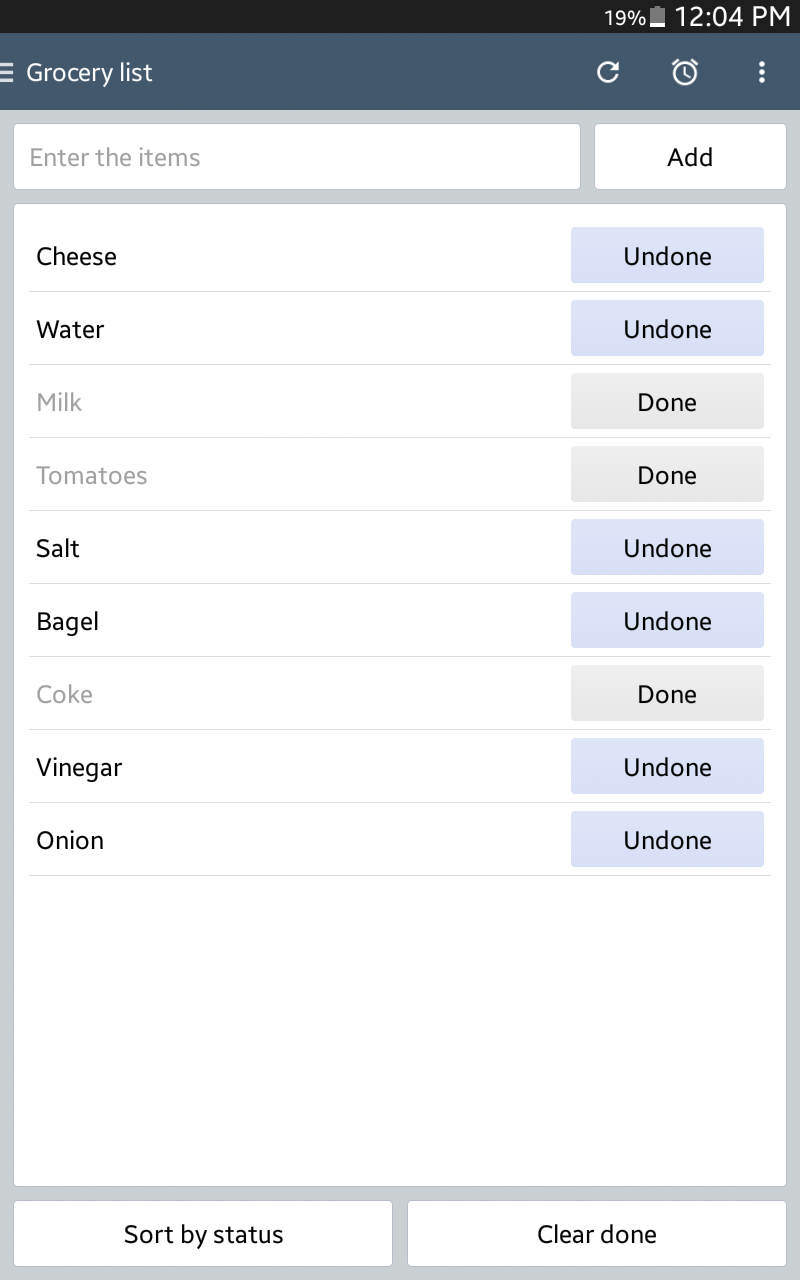Toggle the Bagel Undone button
This screenshot has height=1280, width=800.
coord(667,621)
